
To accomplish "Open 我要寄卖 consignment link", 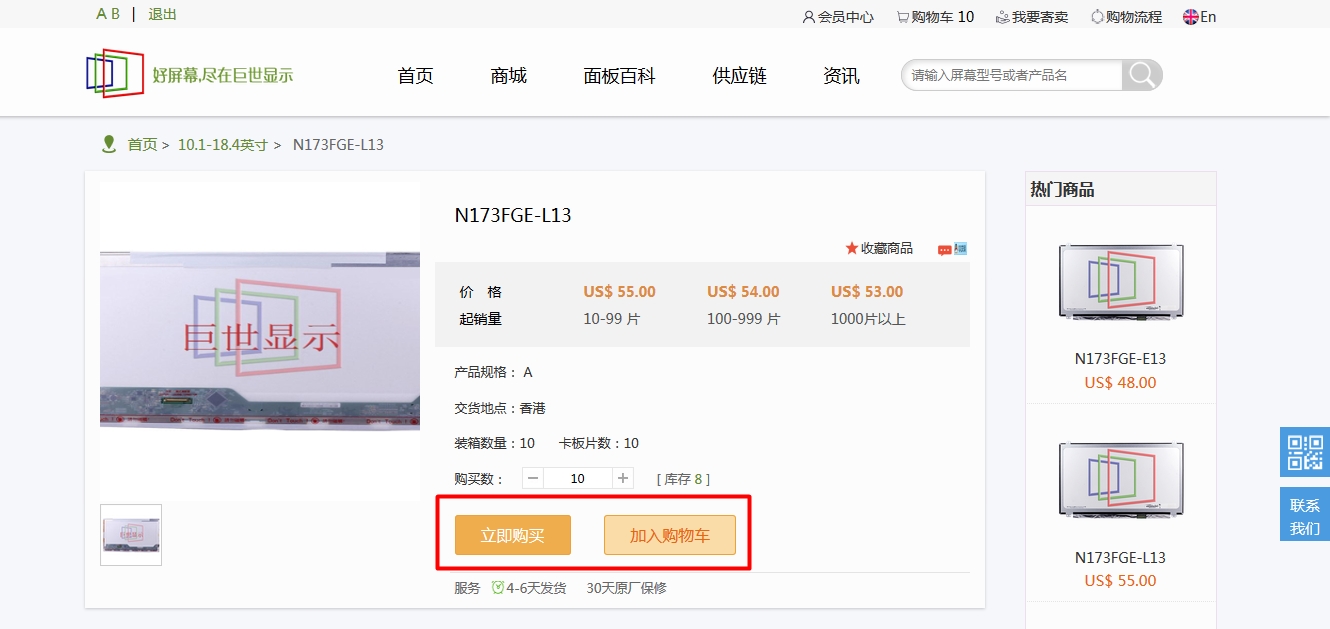I will [x=1032, y=16].
